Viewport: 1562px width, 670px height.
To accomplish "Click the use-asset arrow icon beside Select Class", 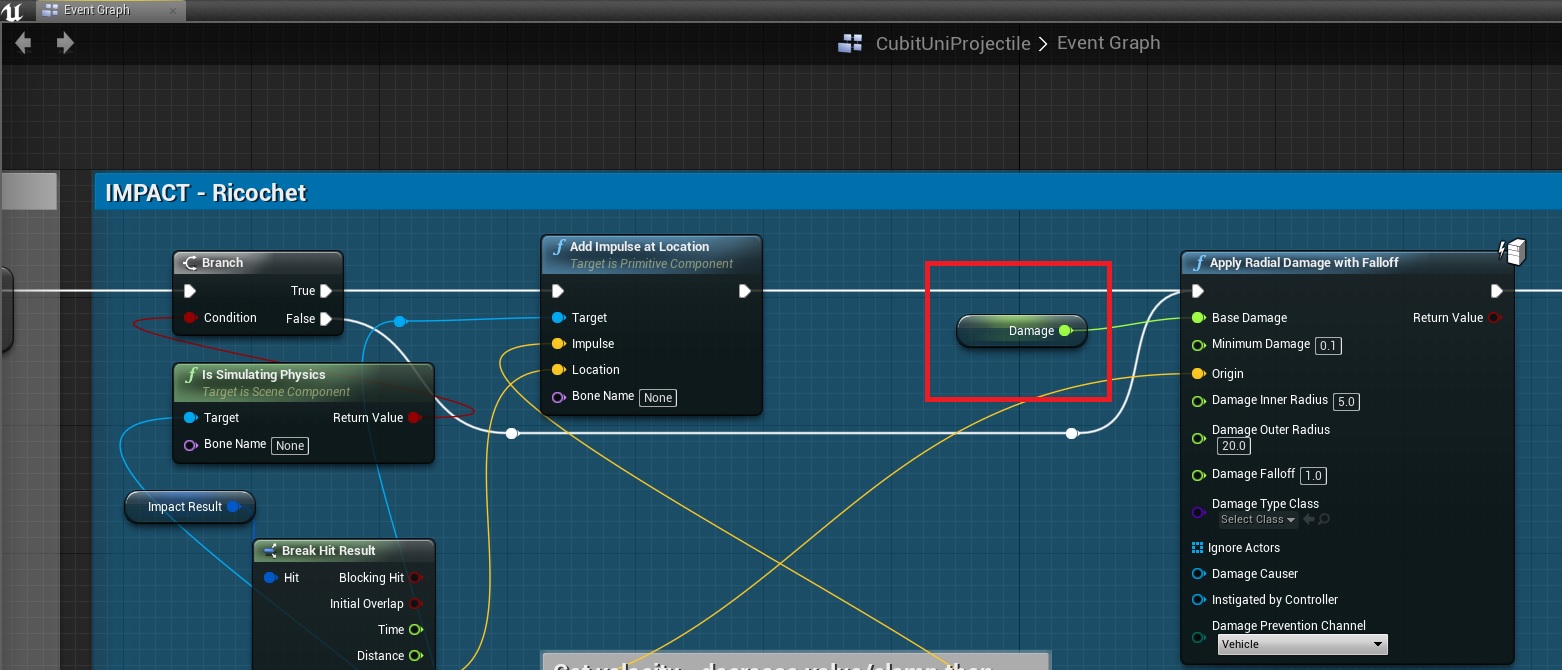I will (x=1305, y=519).
